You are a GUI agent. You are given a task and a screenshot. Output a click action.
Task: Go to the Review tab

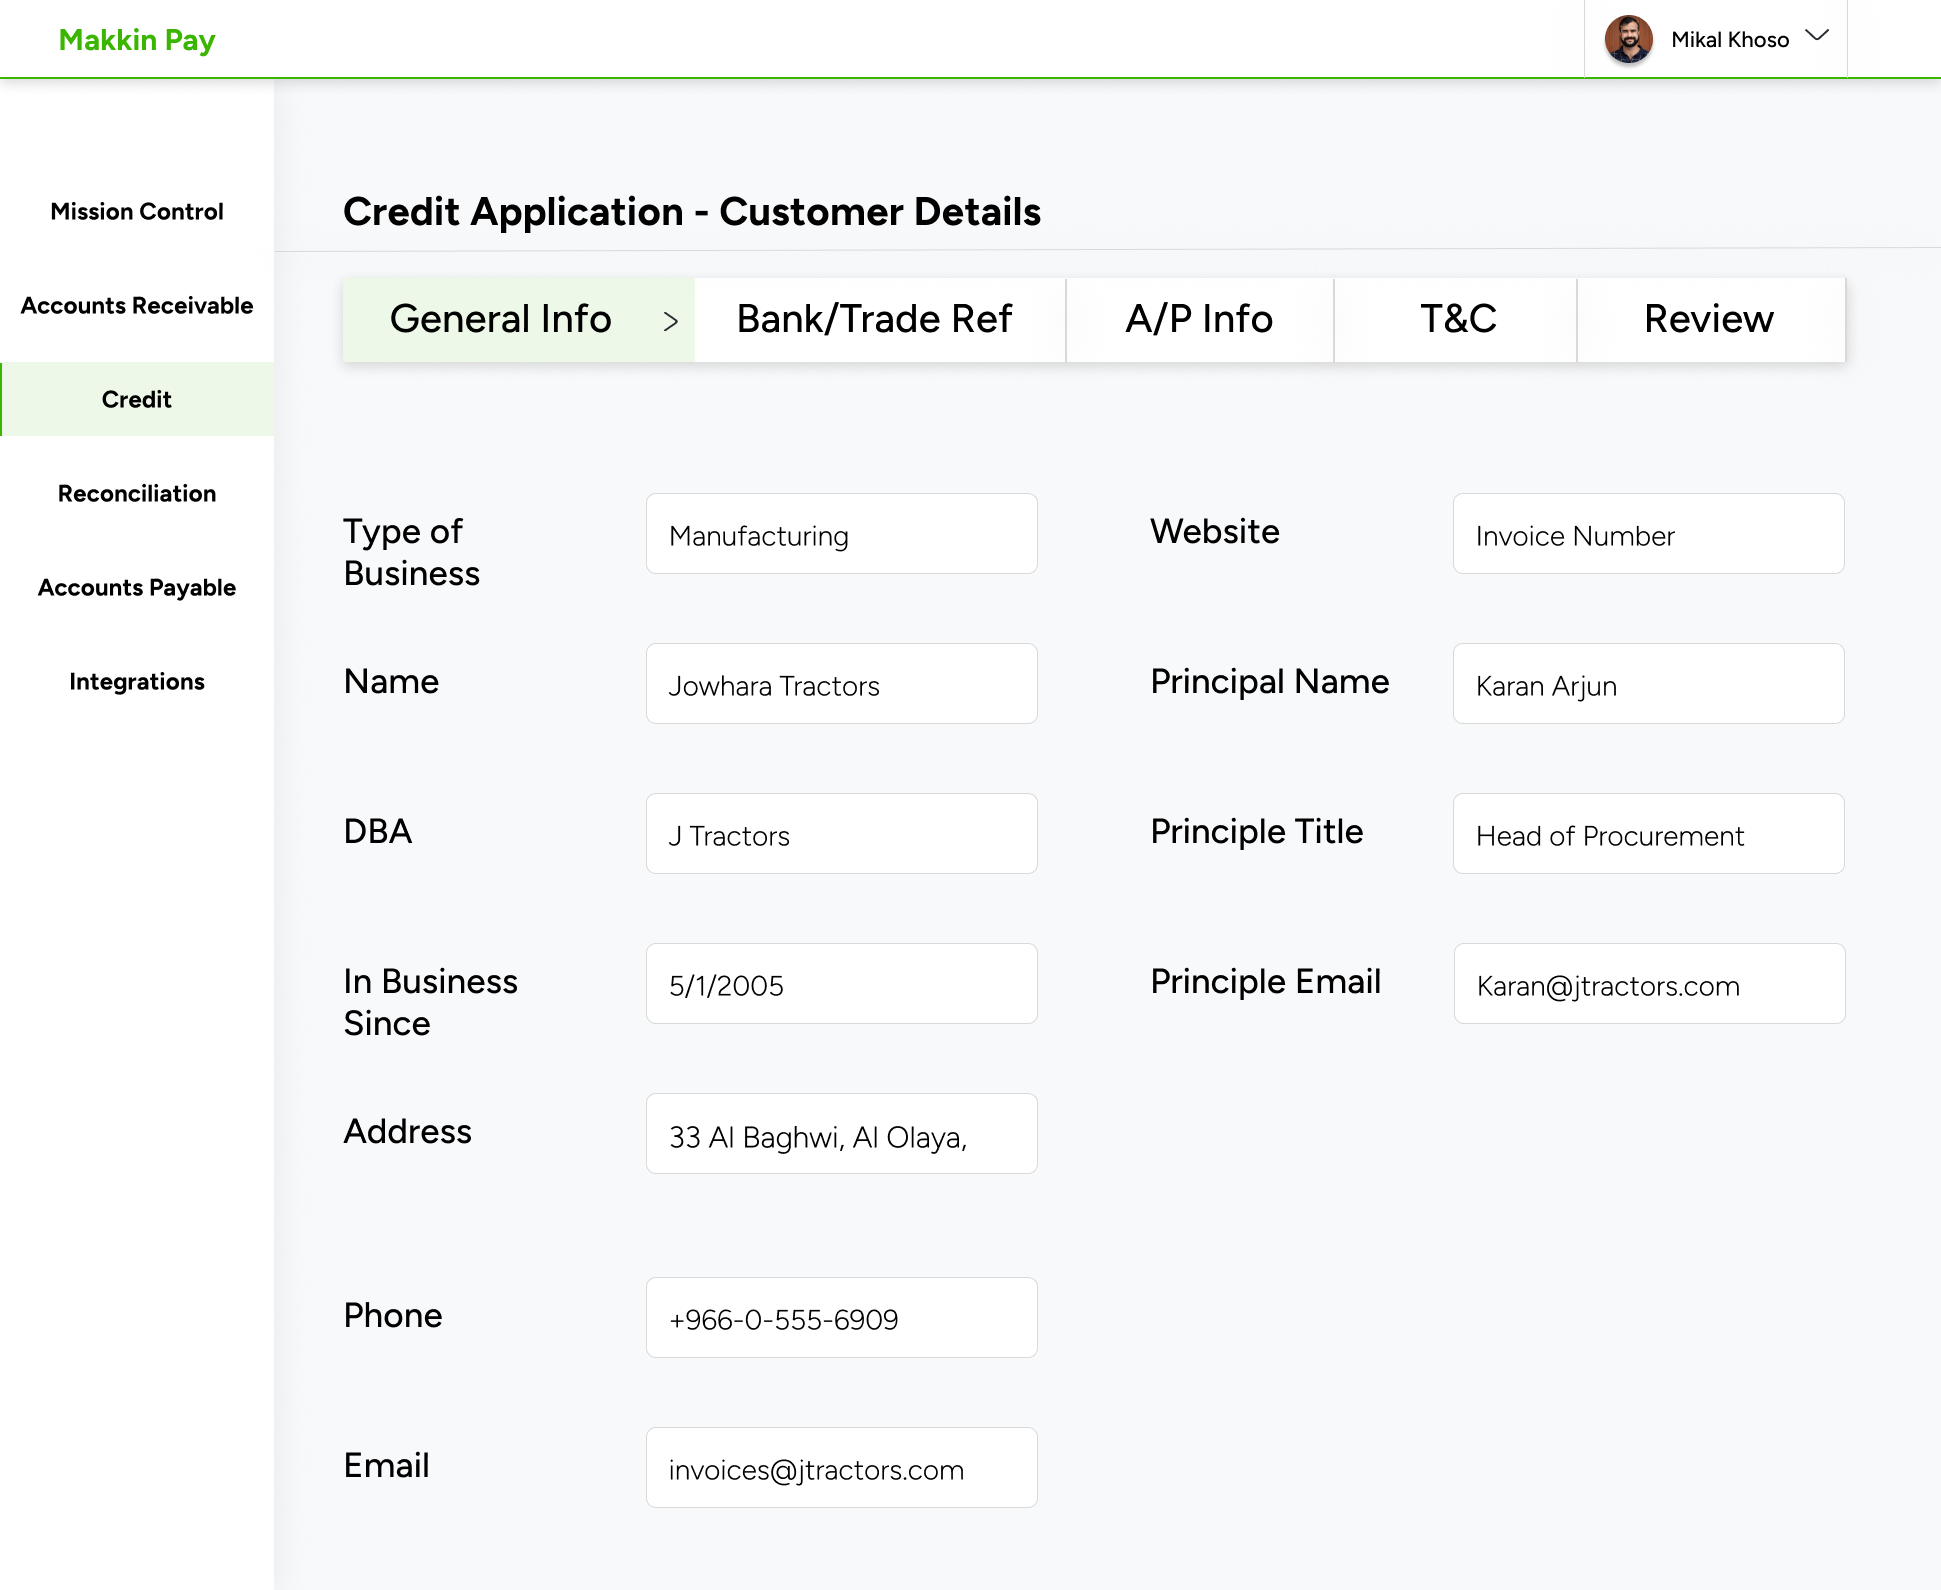[1709, 320]
